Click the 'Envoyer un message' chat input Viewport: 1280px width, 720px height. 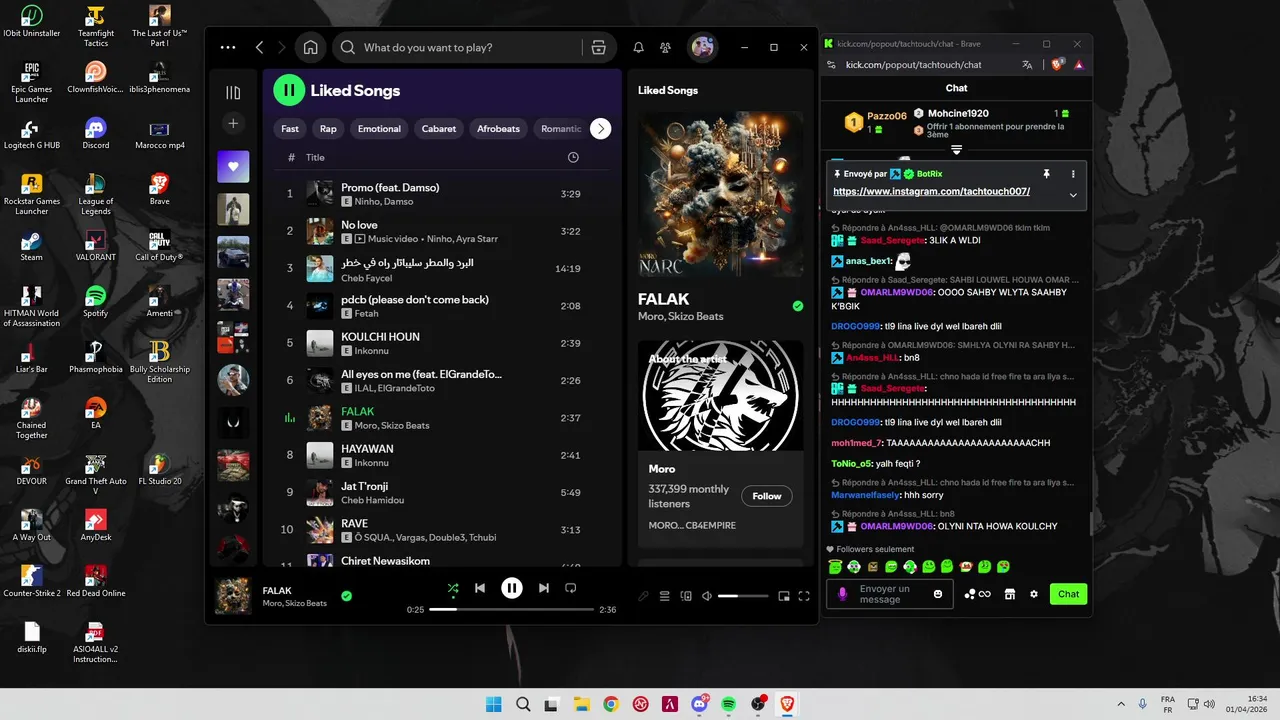pos(890,594)
